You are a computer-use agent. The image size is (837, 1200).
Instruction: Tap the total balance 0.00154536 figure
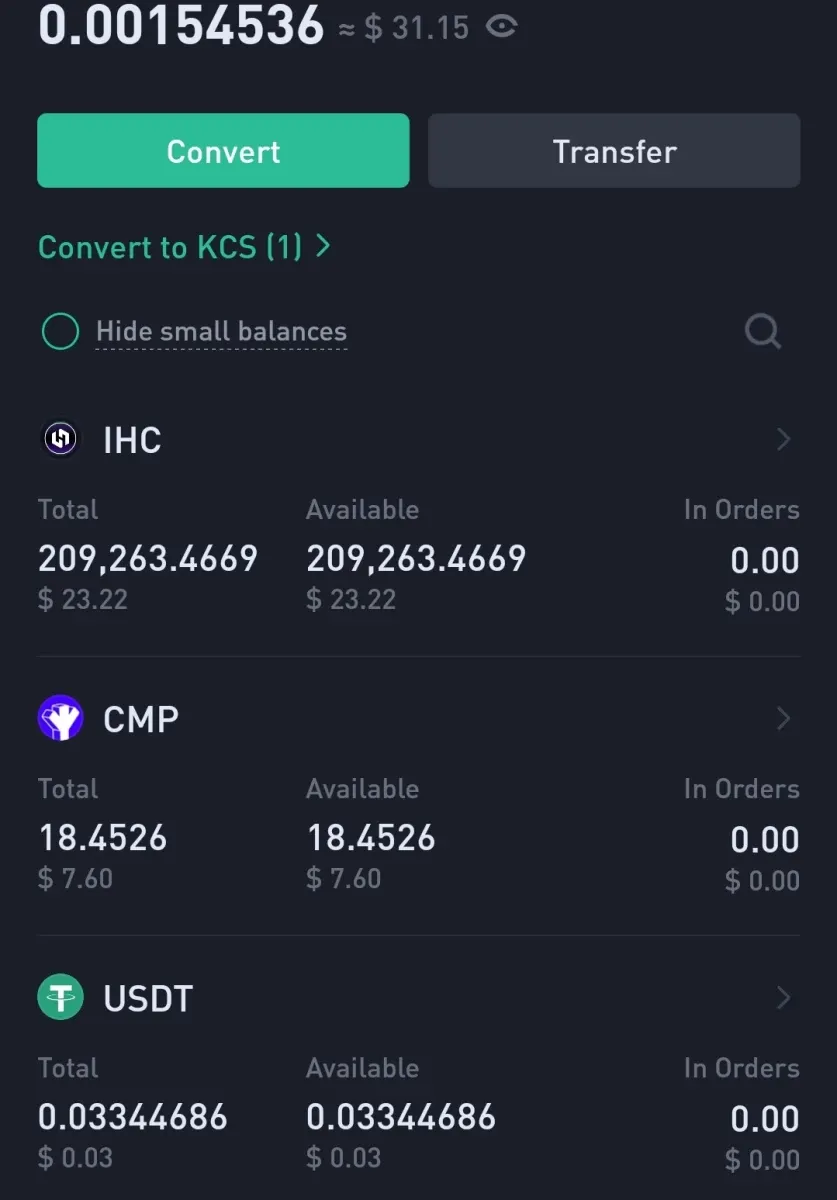tap(181, 25)
